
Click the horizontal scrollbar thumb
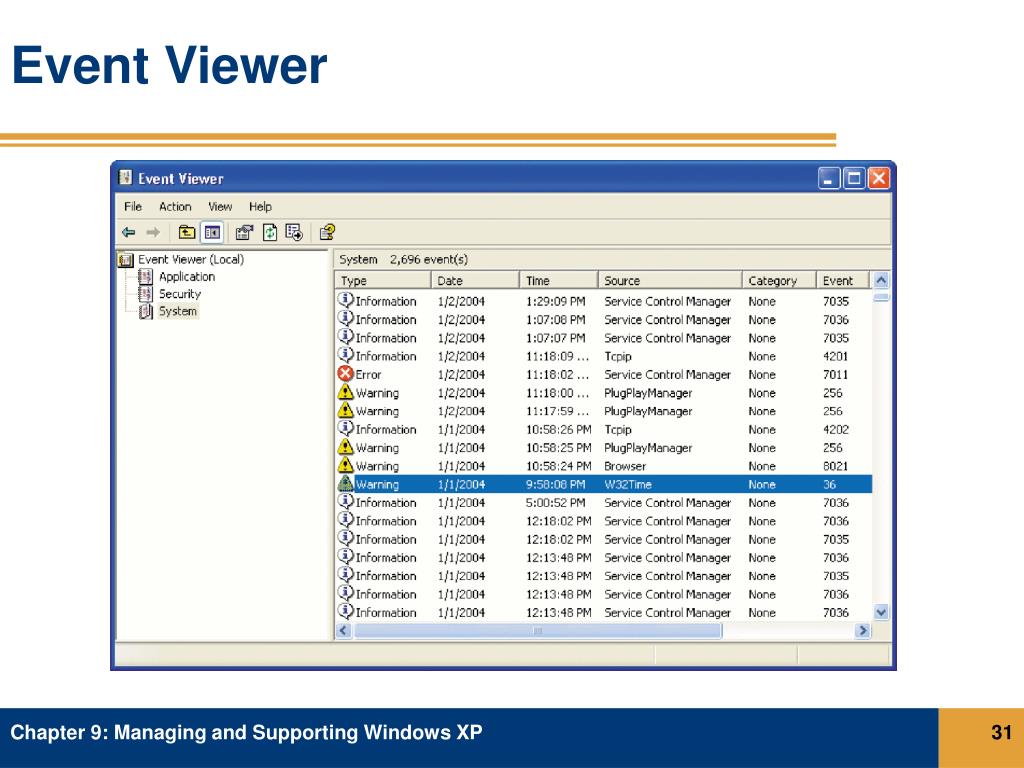click(537, 630)
